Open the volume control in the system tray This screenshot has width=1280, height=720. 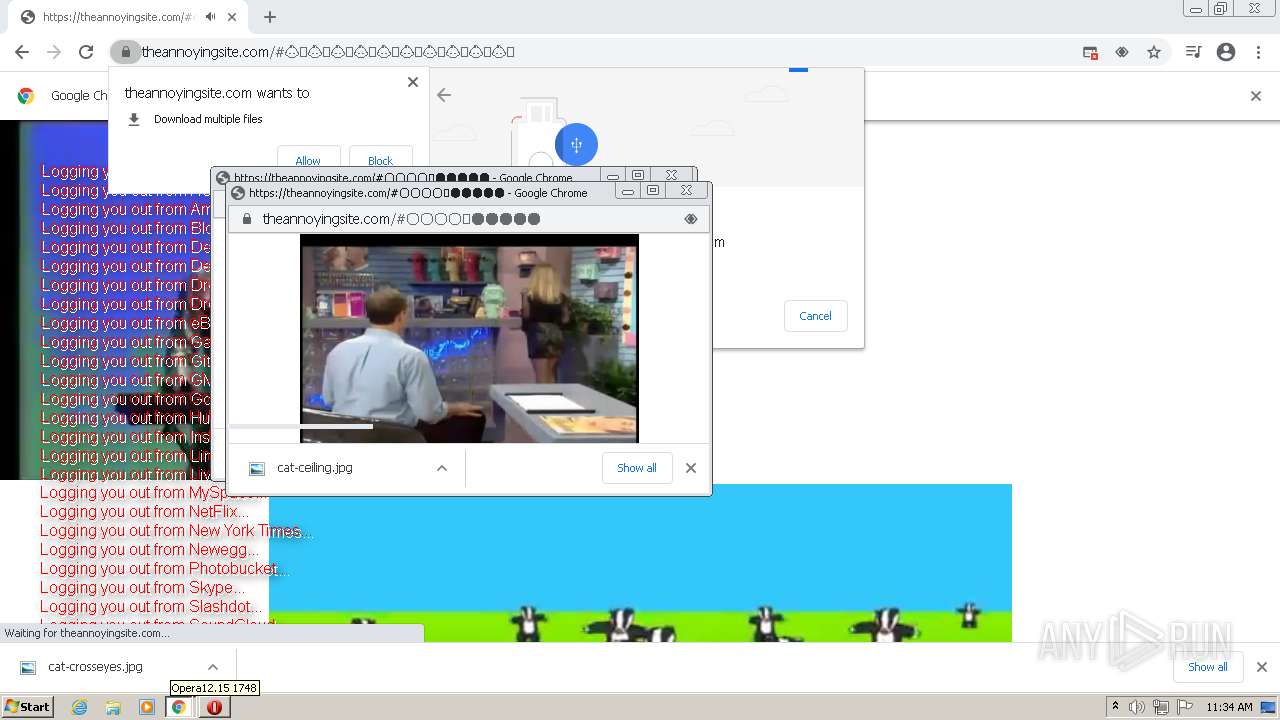pyautogui.click(x=1137, y=707)
